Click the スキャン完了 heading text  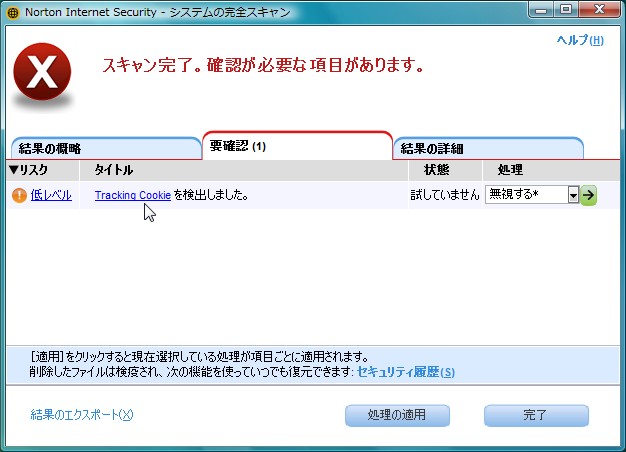[263, 65]
